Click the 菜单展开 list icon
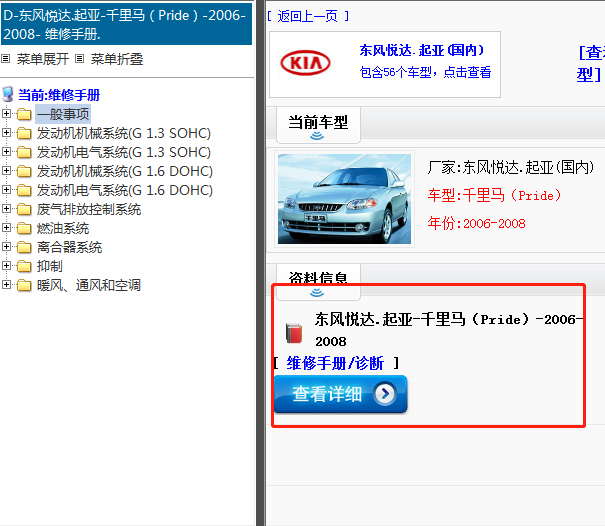605x526 pixels. pos(5,59)
